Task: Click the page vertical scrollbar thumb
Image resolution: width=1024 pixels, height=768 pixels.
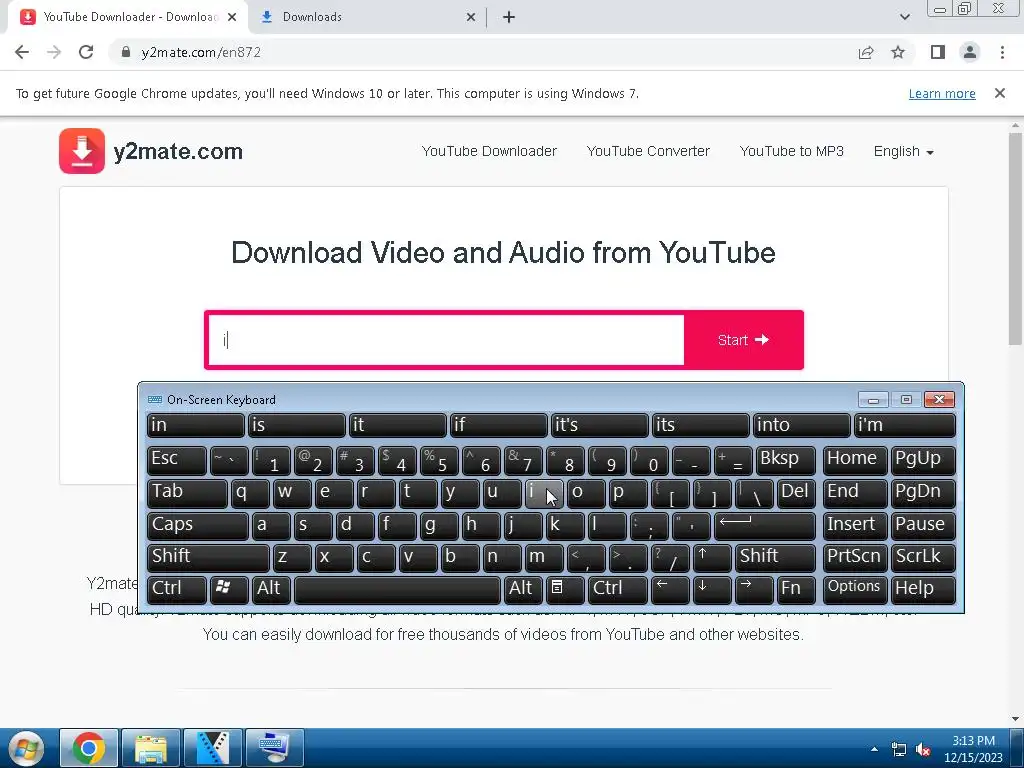Action: click(1015, 238)
